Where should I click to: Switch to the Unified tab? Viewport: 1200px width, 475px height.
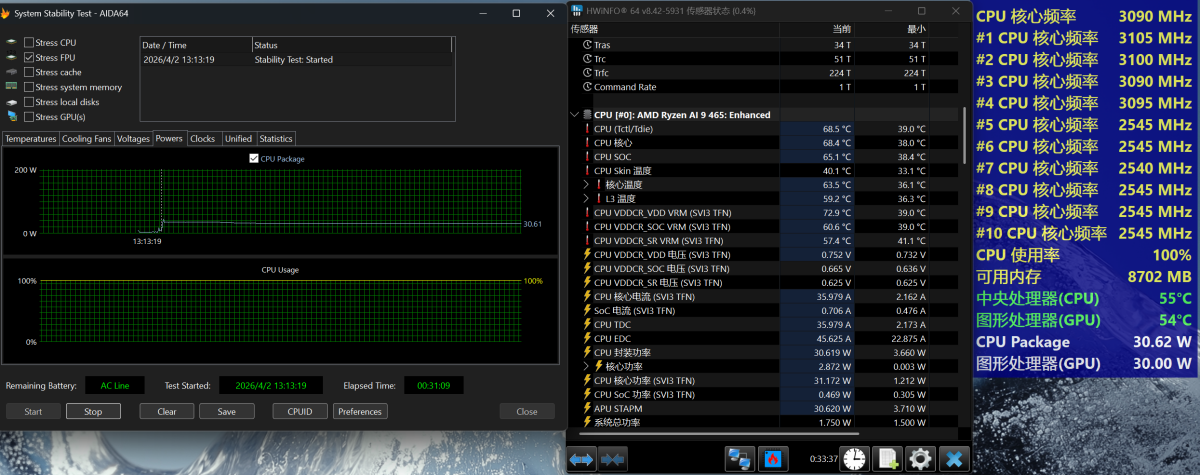pos(238,139)
